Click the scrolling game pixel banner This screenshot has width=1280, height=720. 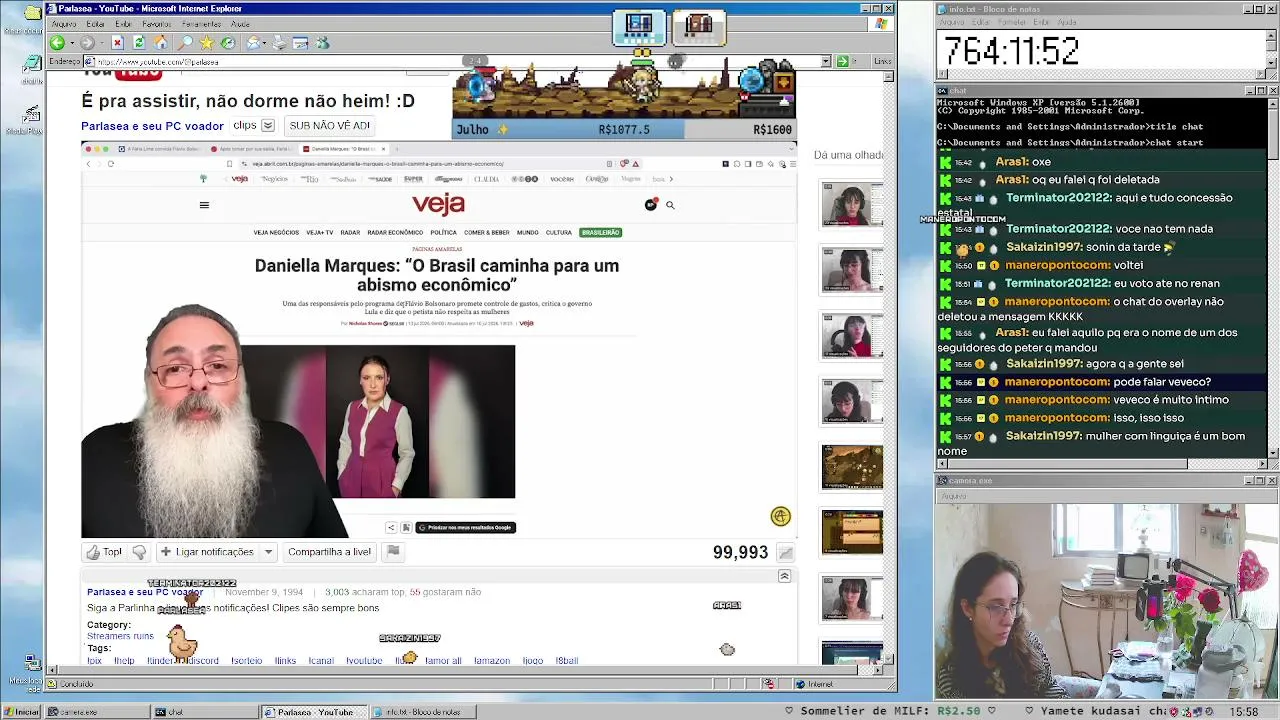click(624, 91)
